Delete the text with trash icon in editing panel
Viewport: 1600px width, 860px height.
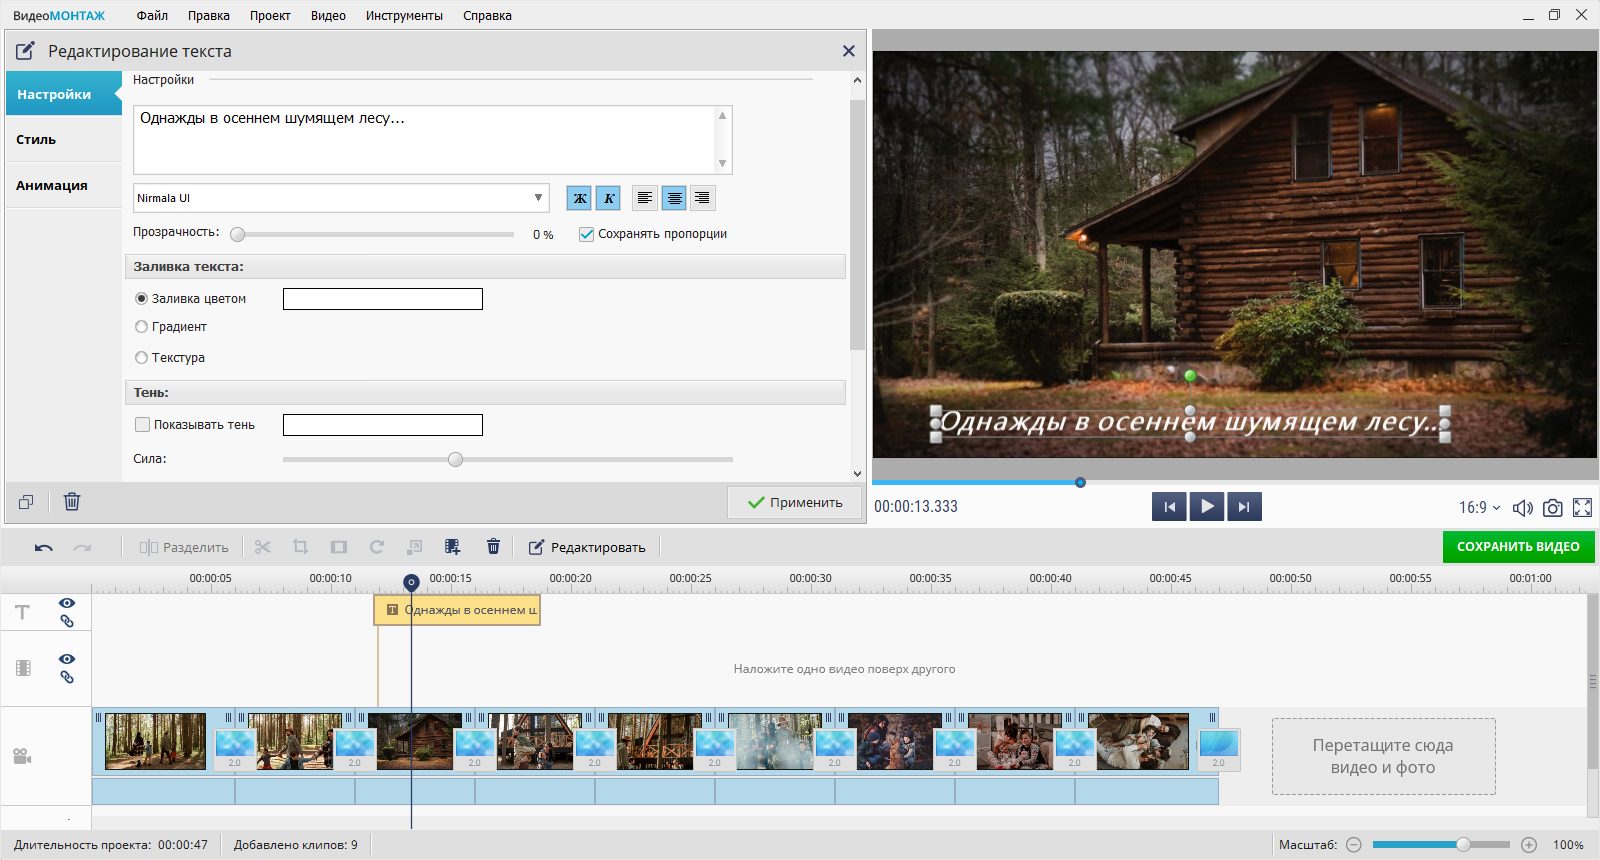click(72, 502)
